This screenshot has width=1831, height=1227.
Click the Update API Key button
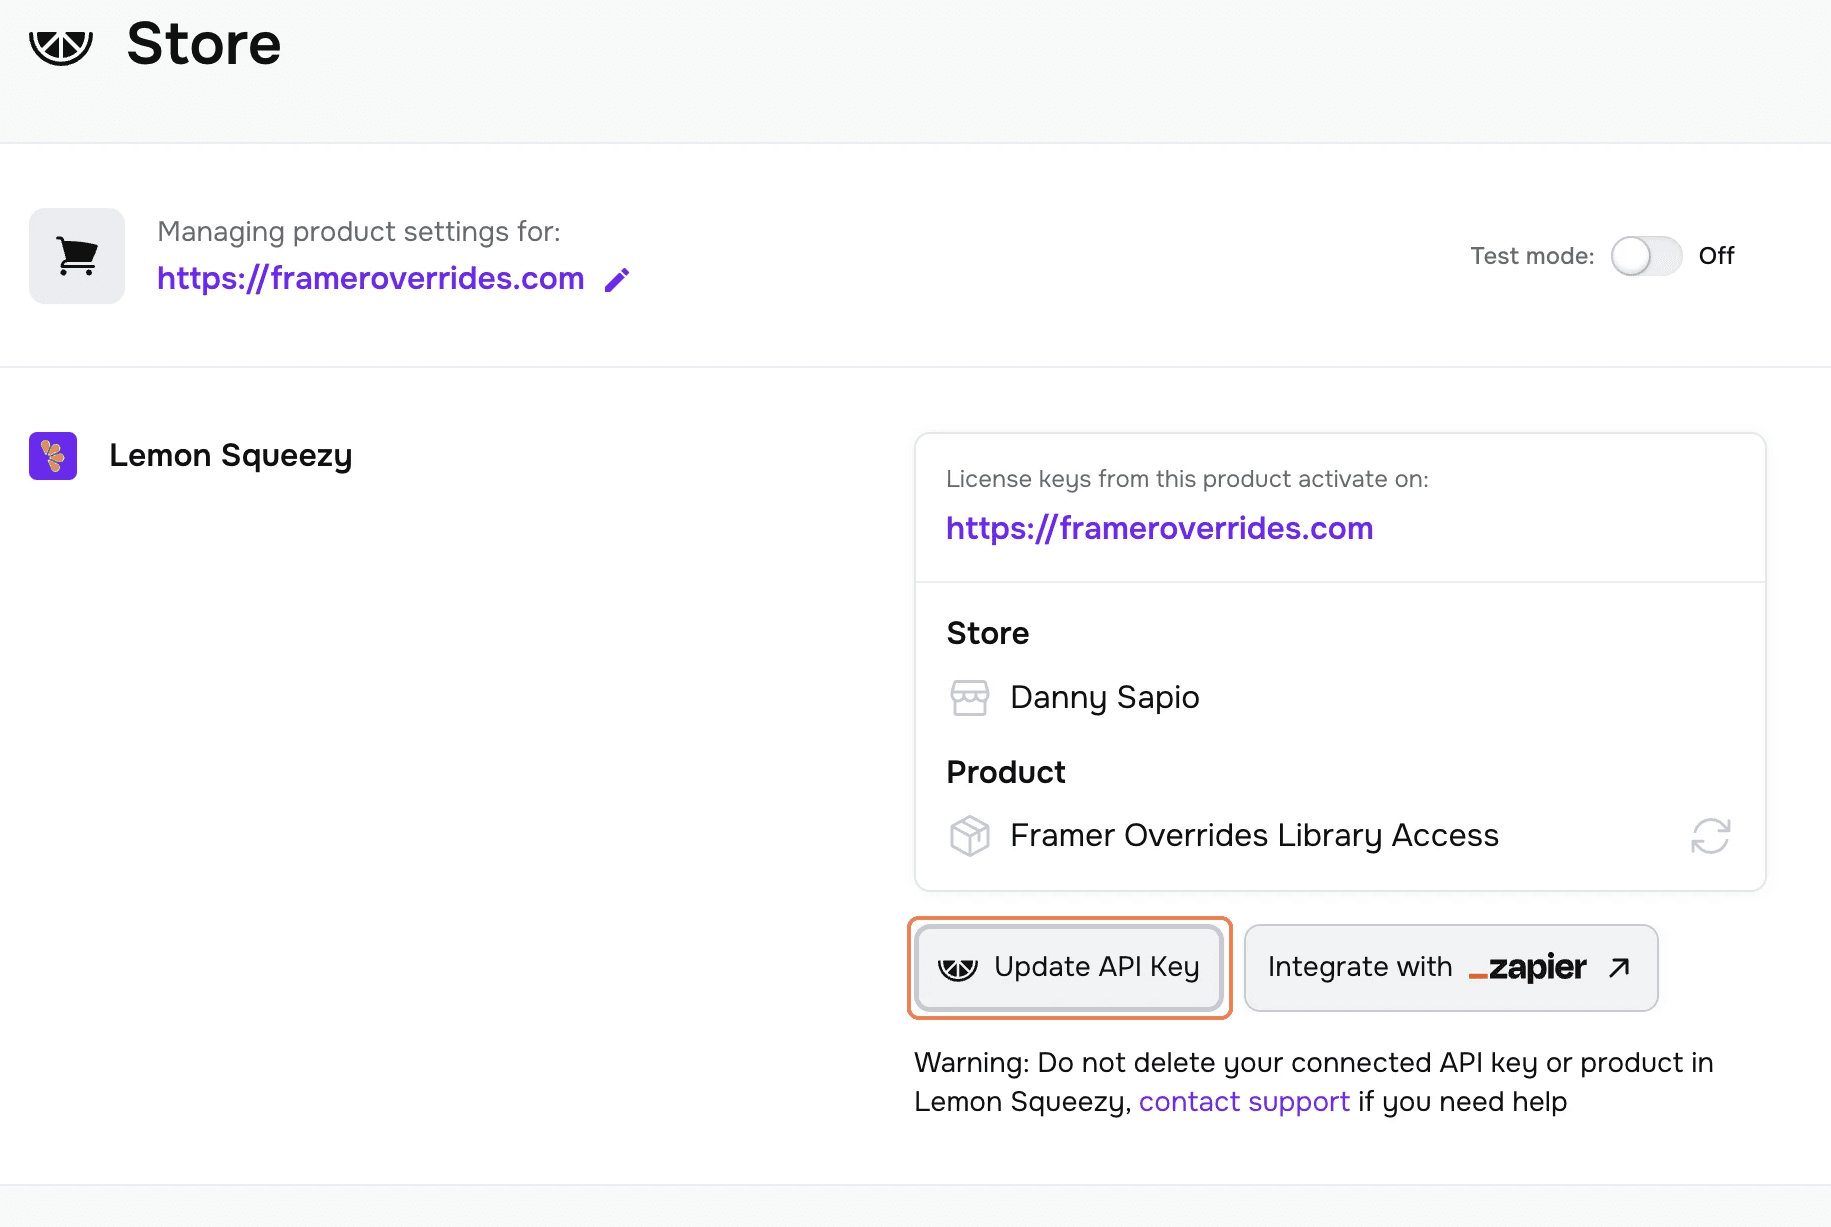[x=1069, y=967]
